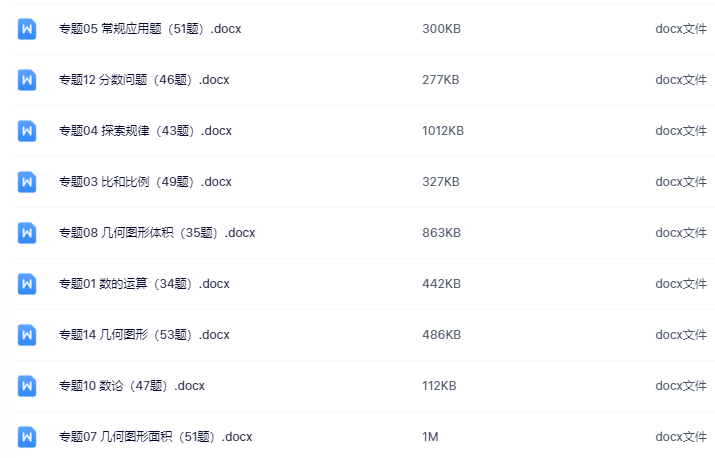Open file 专题10 数论（47题）.docx
This screenshot has width=715, height=458.
pyautogui.click(x=132, y=386)
